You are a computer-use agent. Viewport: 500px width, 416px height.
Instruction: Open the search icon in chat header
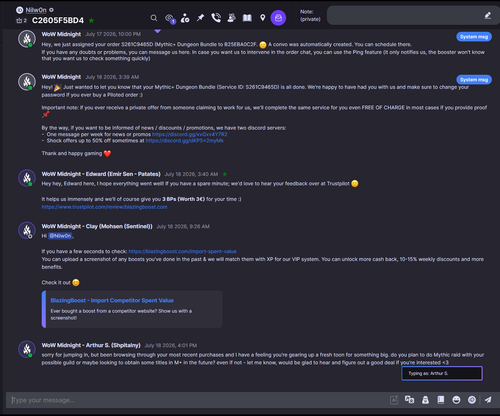[154, 18]
